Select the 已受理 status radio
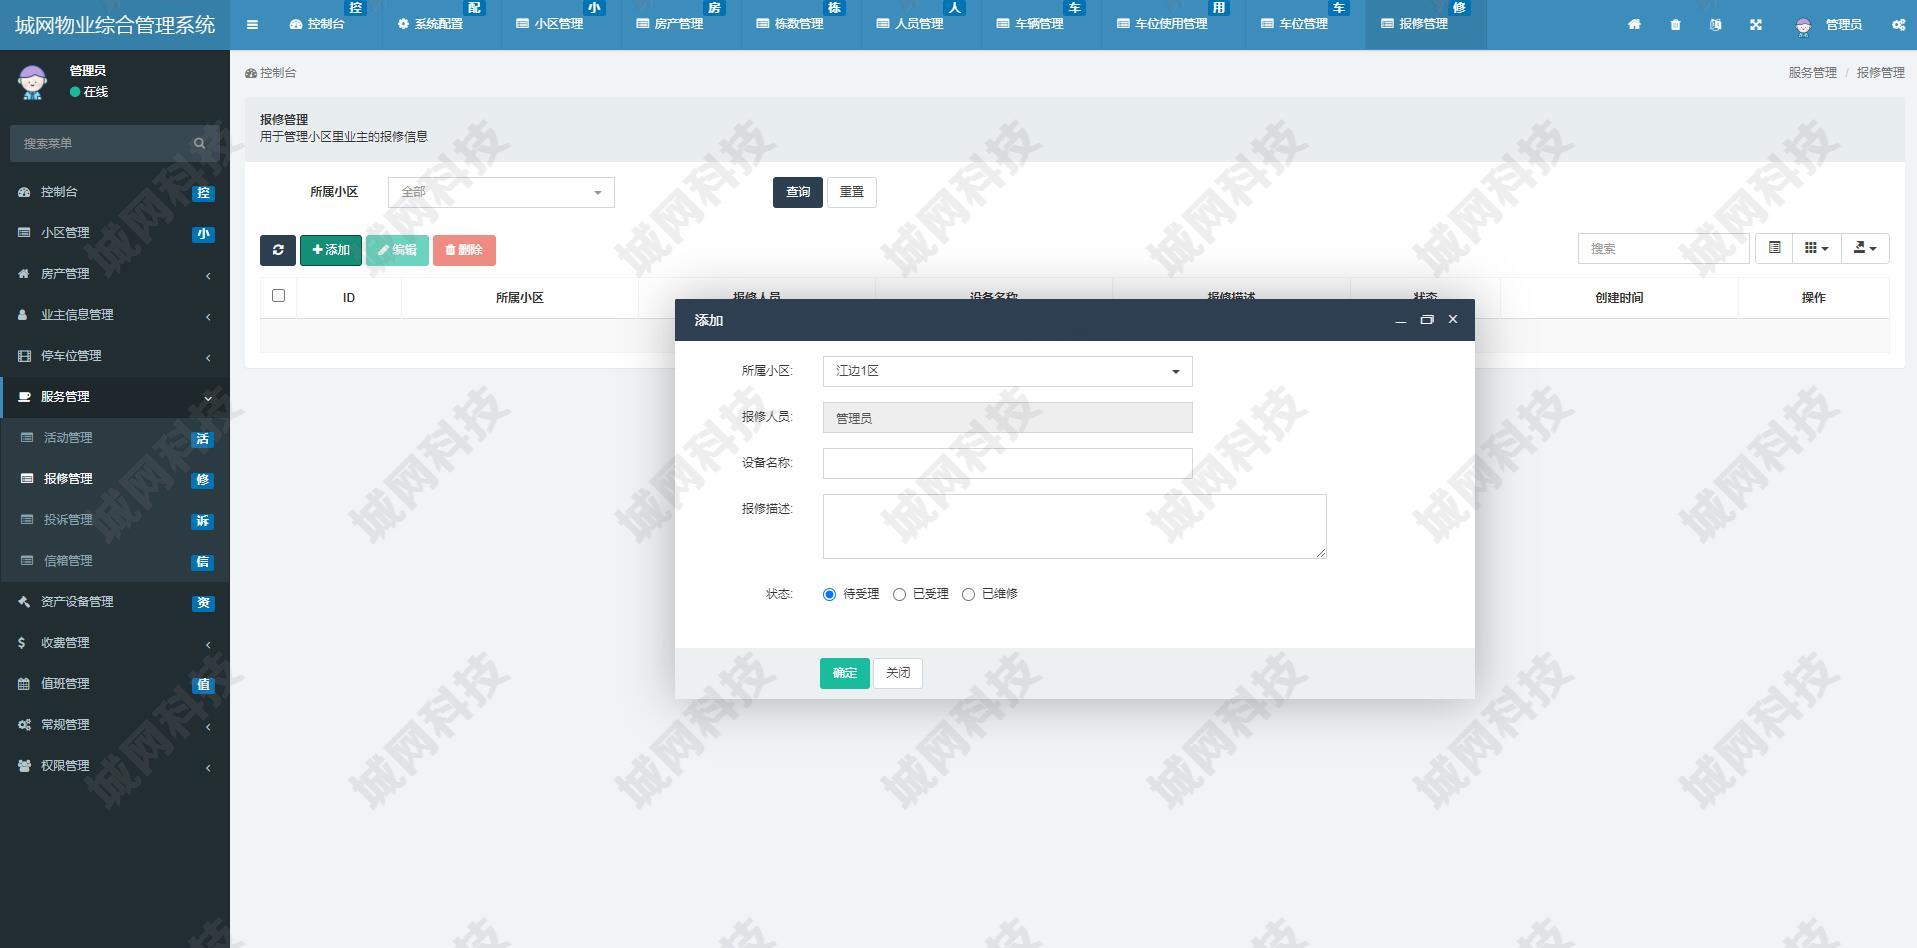This screenshot has width=1917, height=948. (x=899, y=594)
